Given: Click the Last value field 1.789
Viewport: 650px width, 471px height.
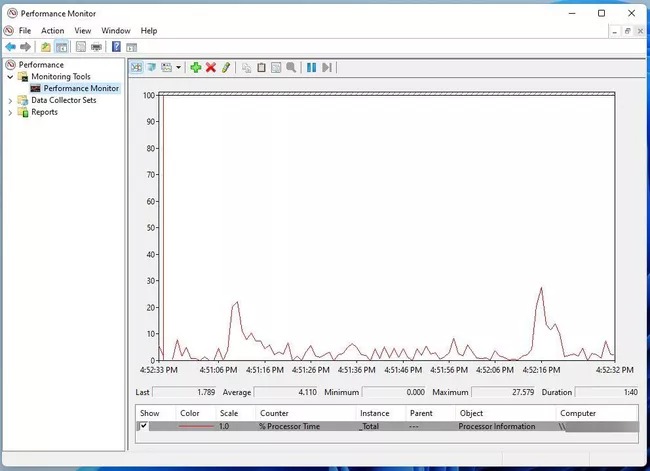Looking at the screenshot, I should point(184,392).
